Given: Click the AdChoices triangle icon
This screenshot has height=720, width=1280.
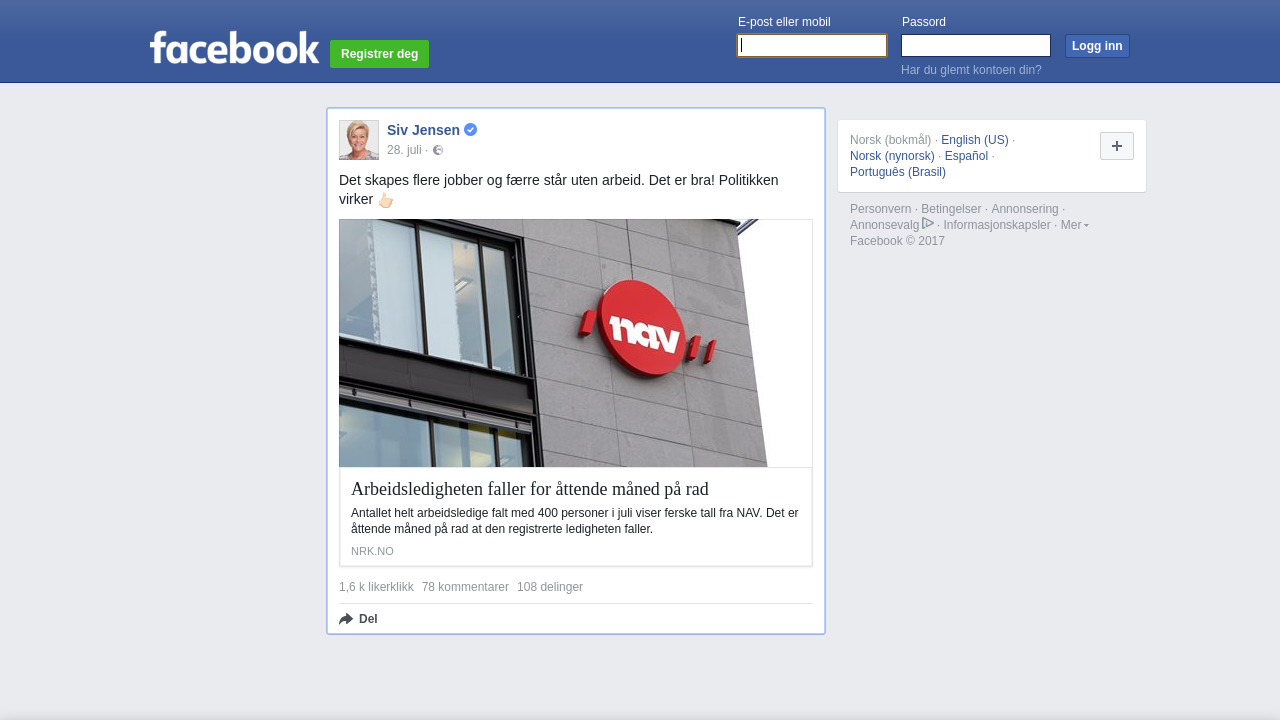Looking at the screenshot, I should 928,223.
